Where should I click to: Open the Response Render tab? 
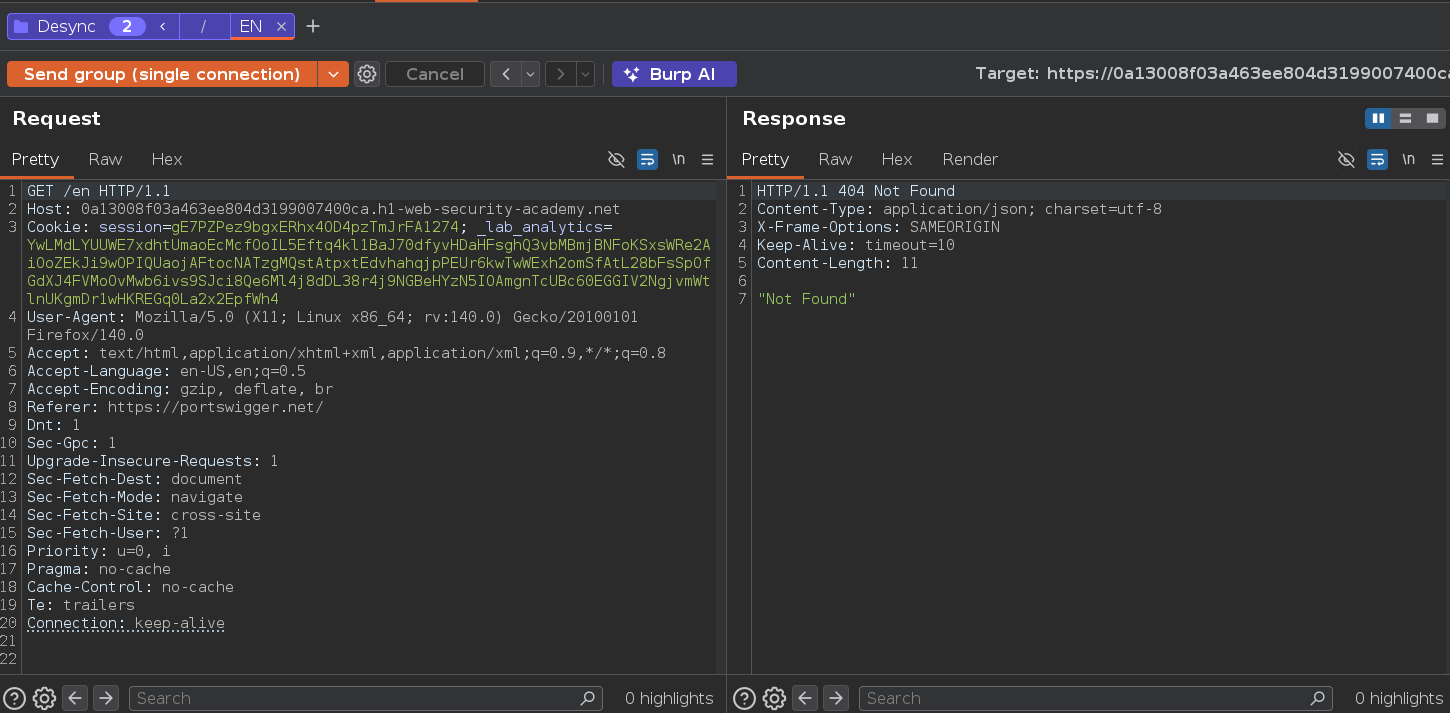pos(970,159)
